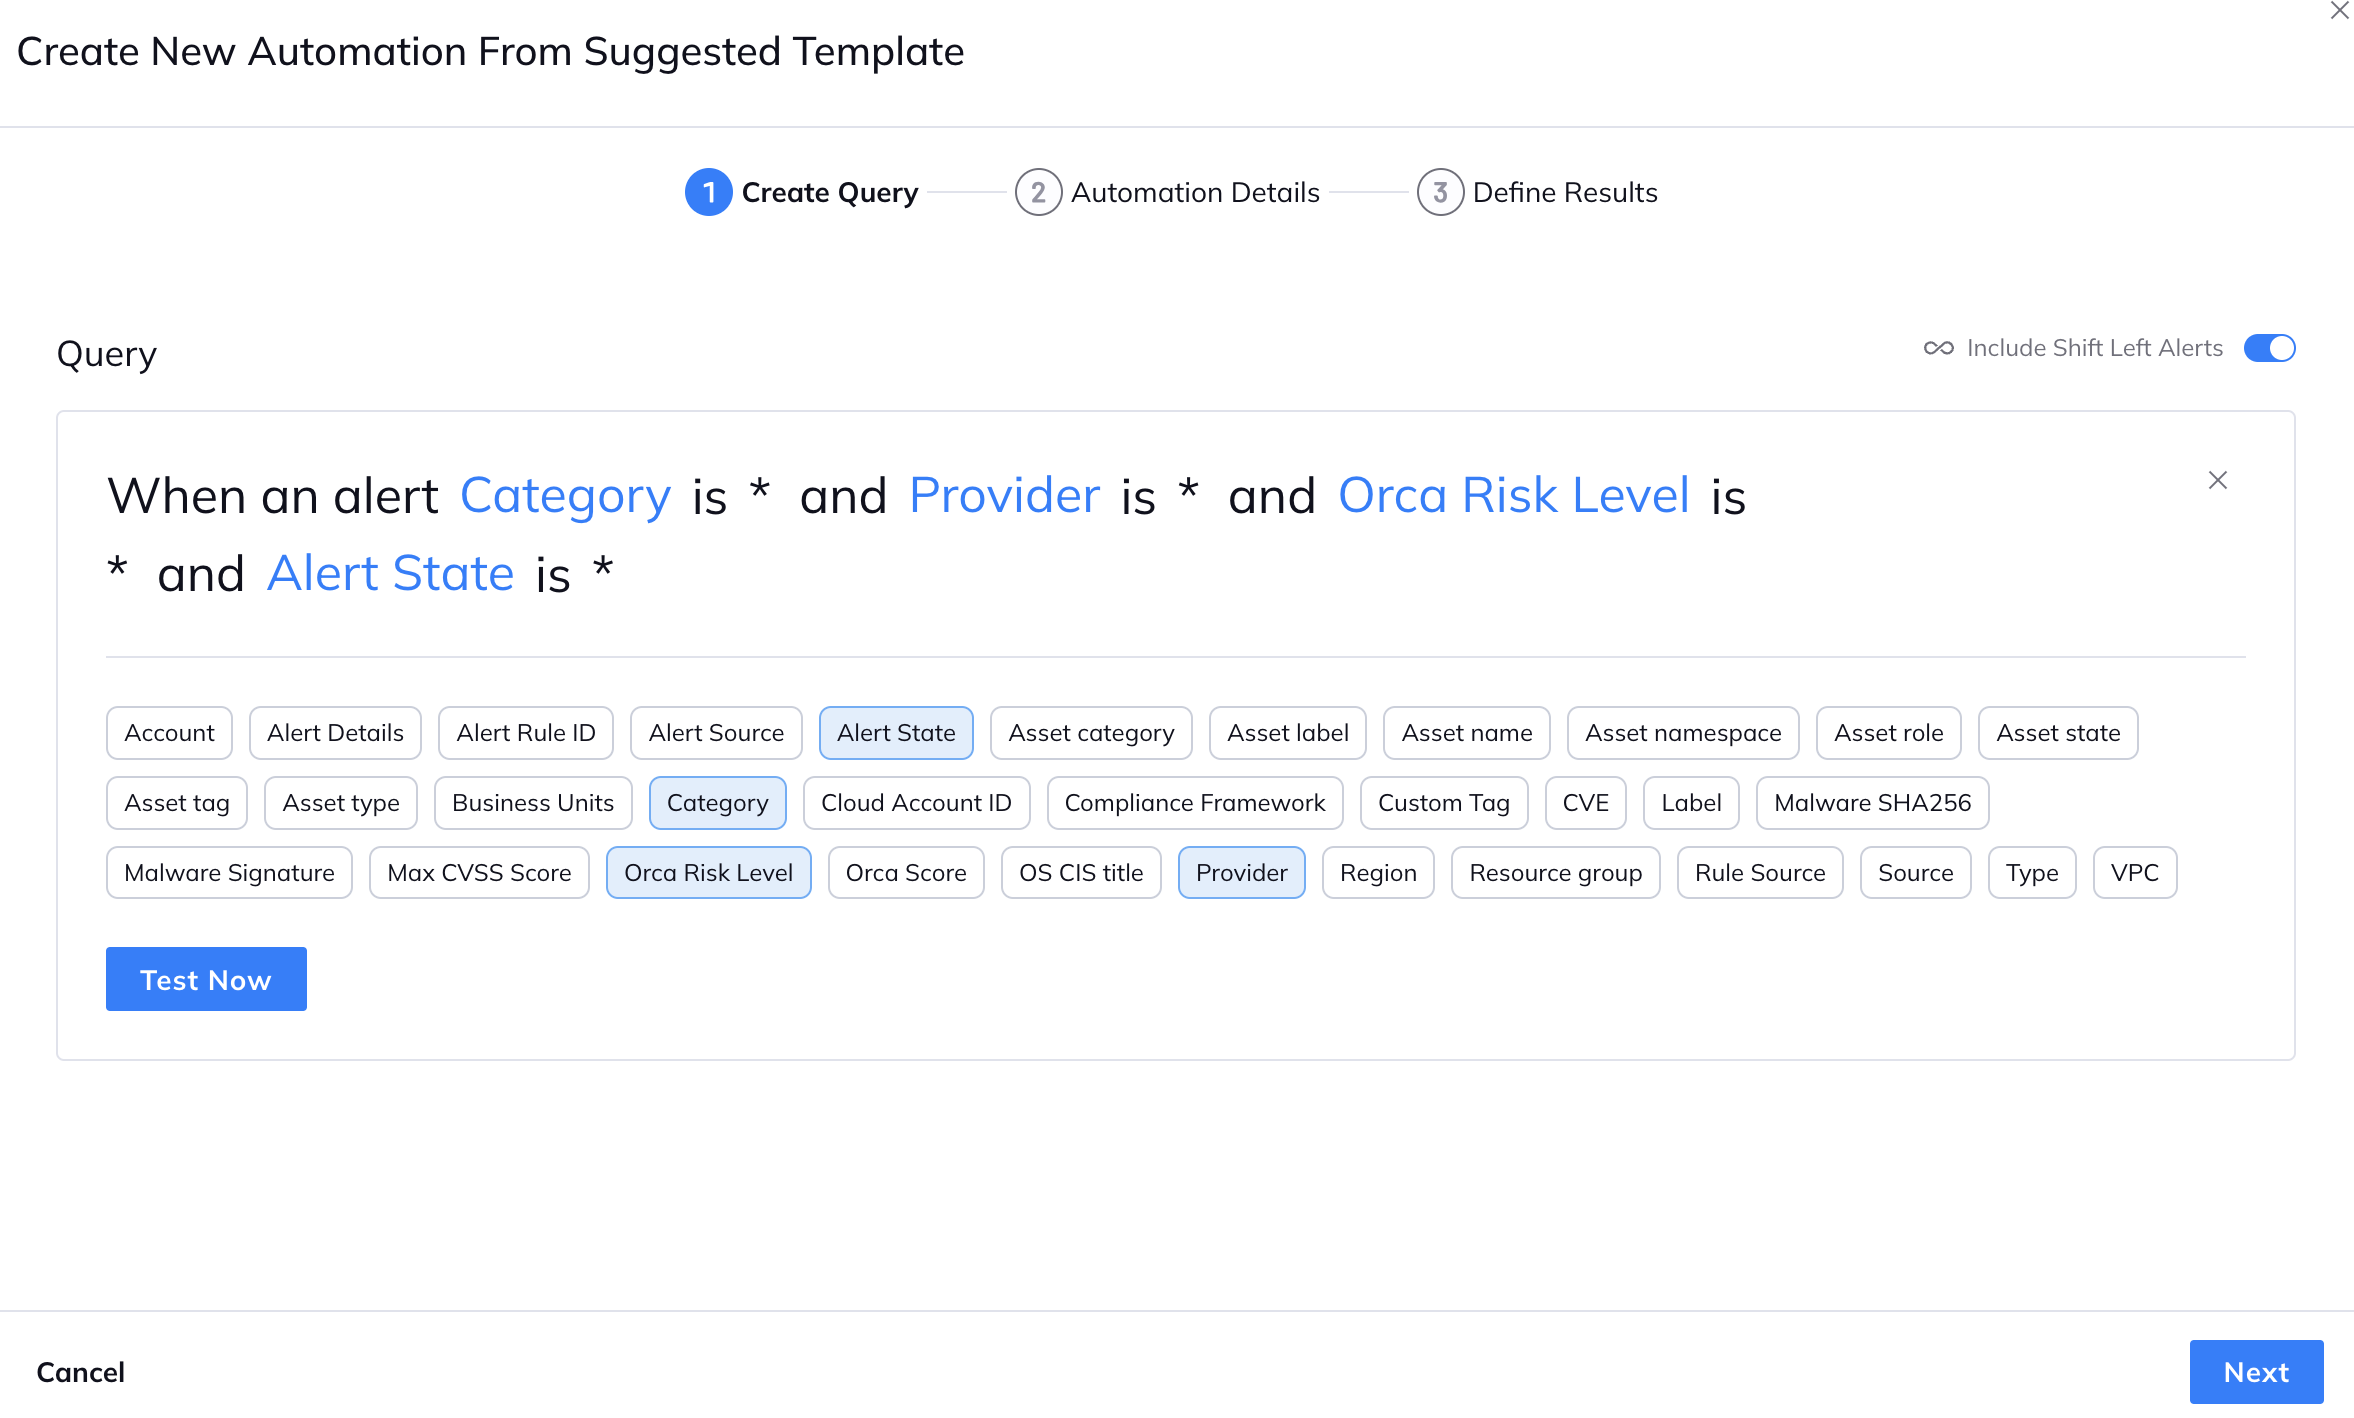Add the Compliance Framework filter

(x=1194, y=802)
